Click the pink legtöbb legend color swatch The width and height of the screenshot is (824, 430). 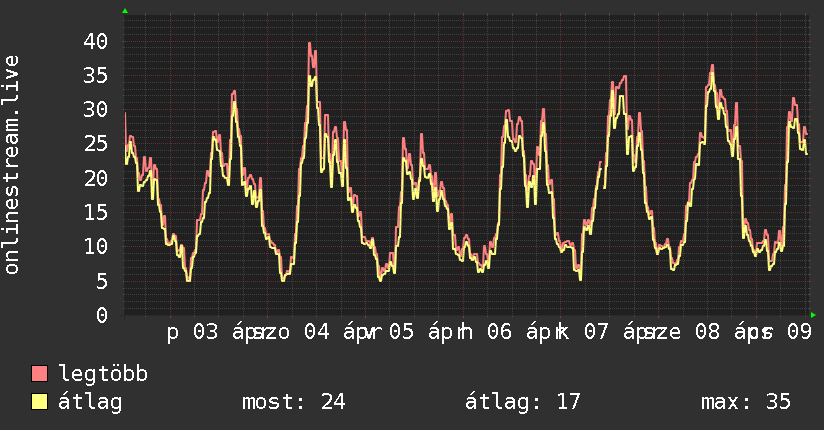[39, 374]
